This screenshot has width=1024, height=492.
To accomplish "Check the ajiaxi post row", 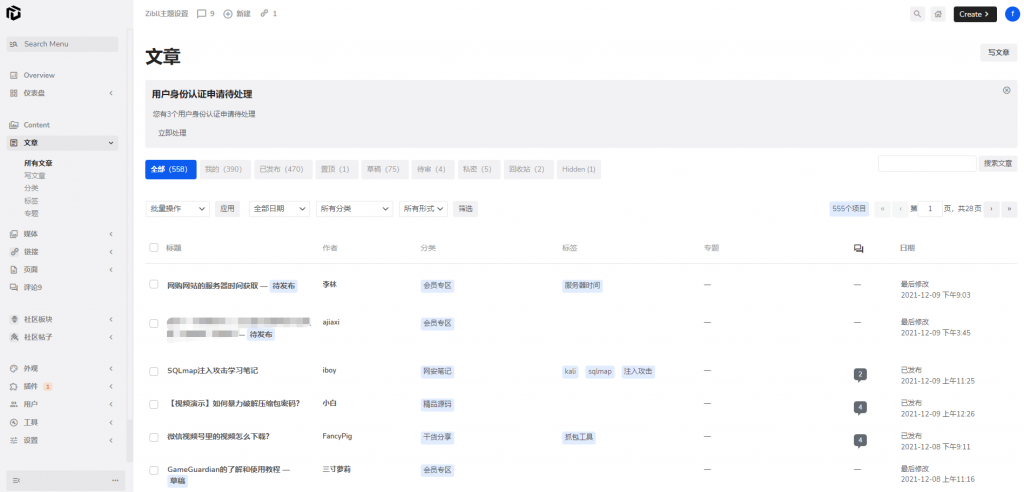I will tap(153, 323).
